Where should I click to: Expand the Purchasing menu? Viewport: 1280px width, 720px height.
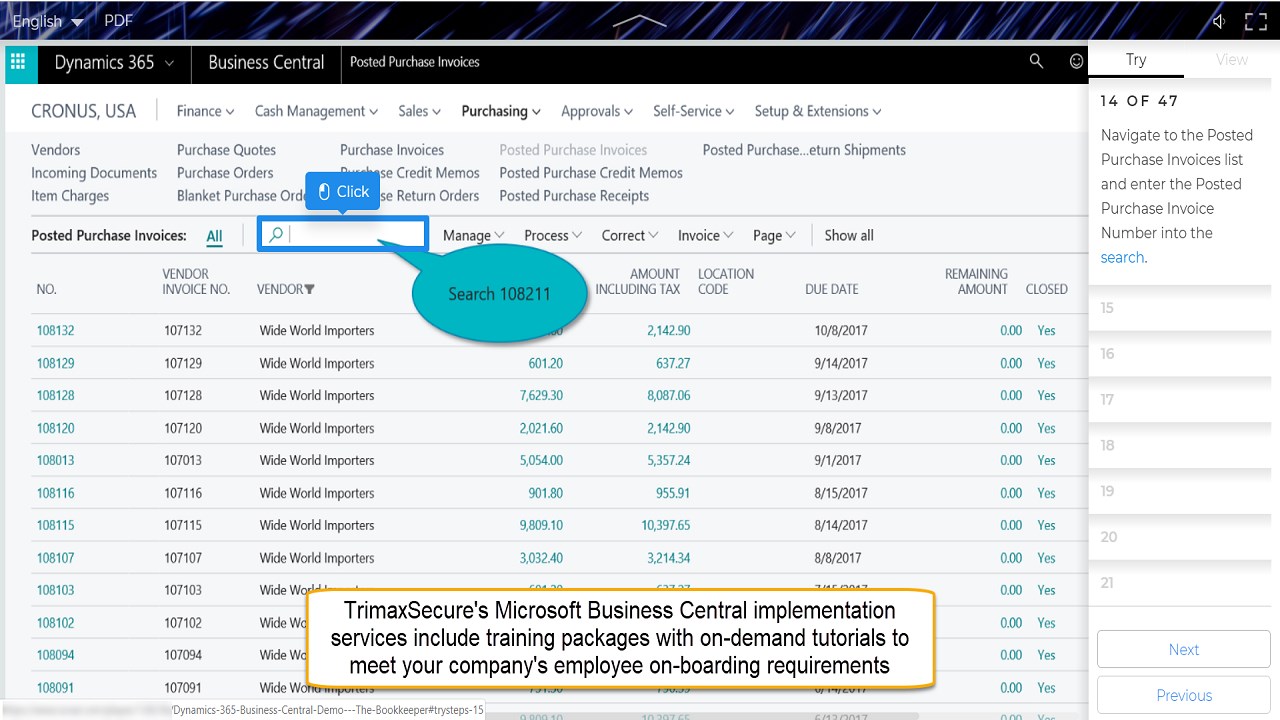(x=501, y=111)
